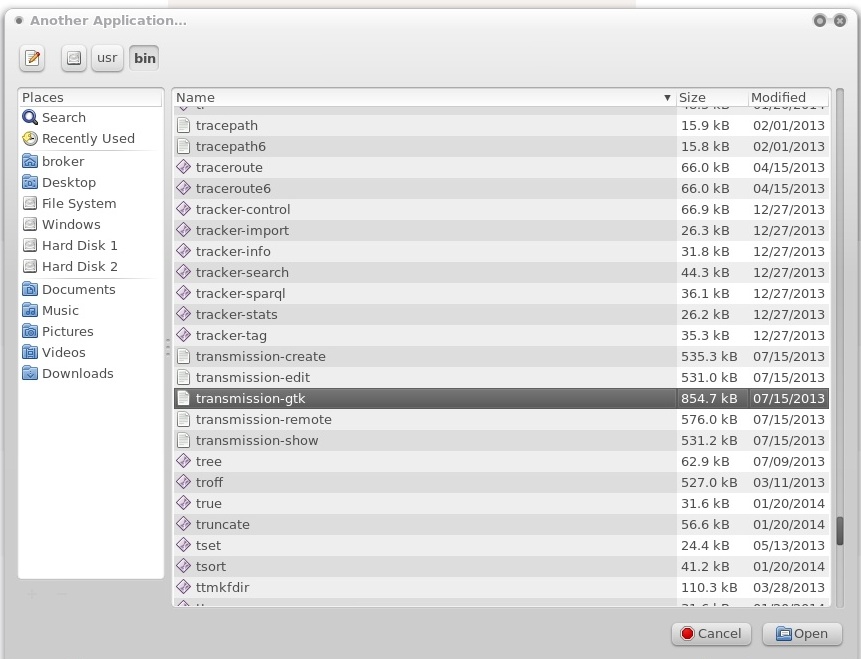Open Search in the Places sidebar
Screen dimensions: 861x659
coord(63,117)
